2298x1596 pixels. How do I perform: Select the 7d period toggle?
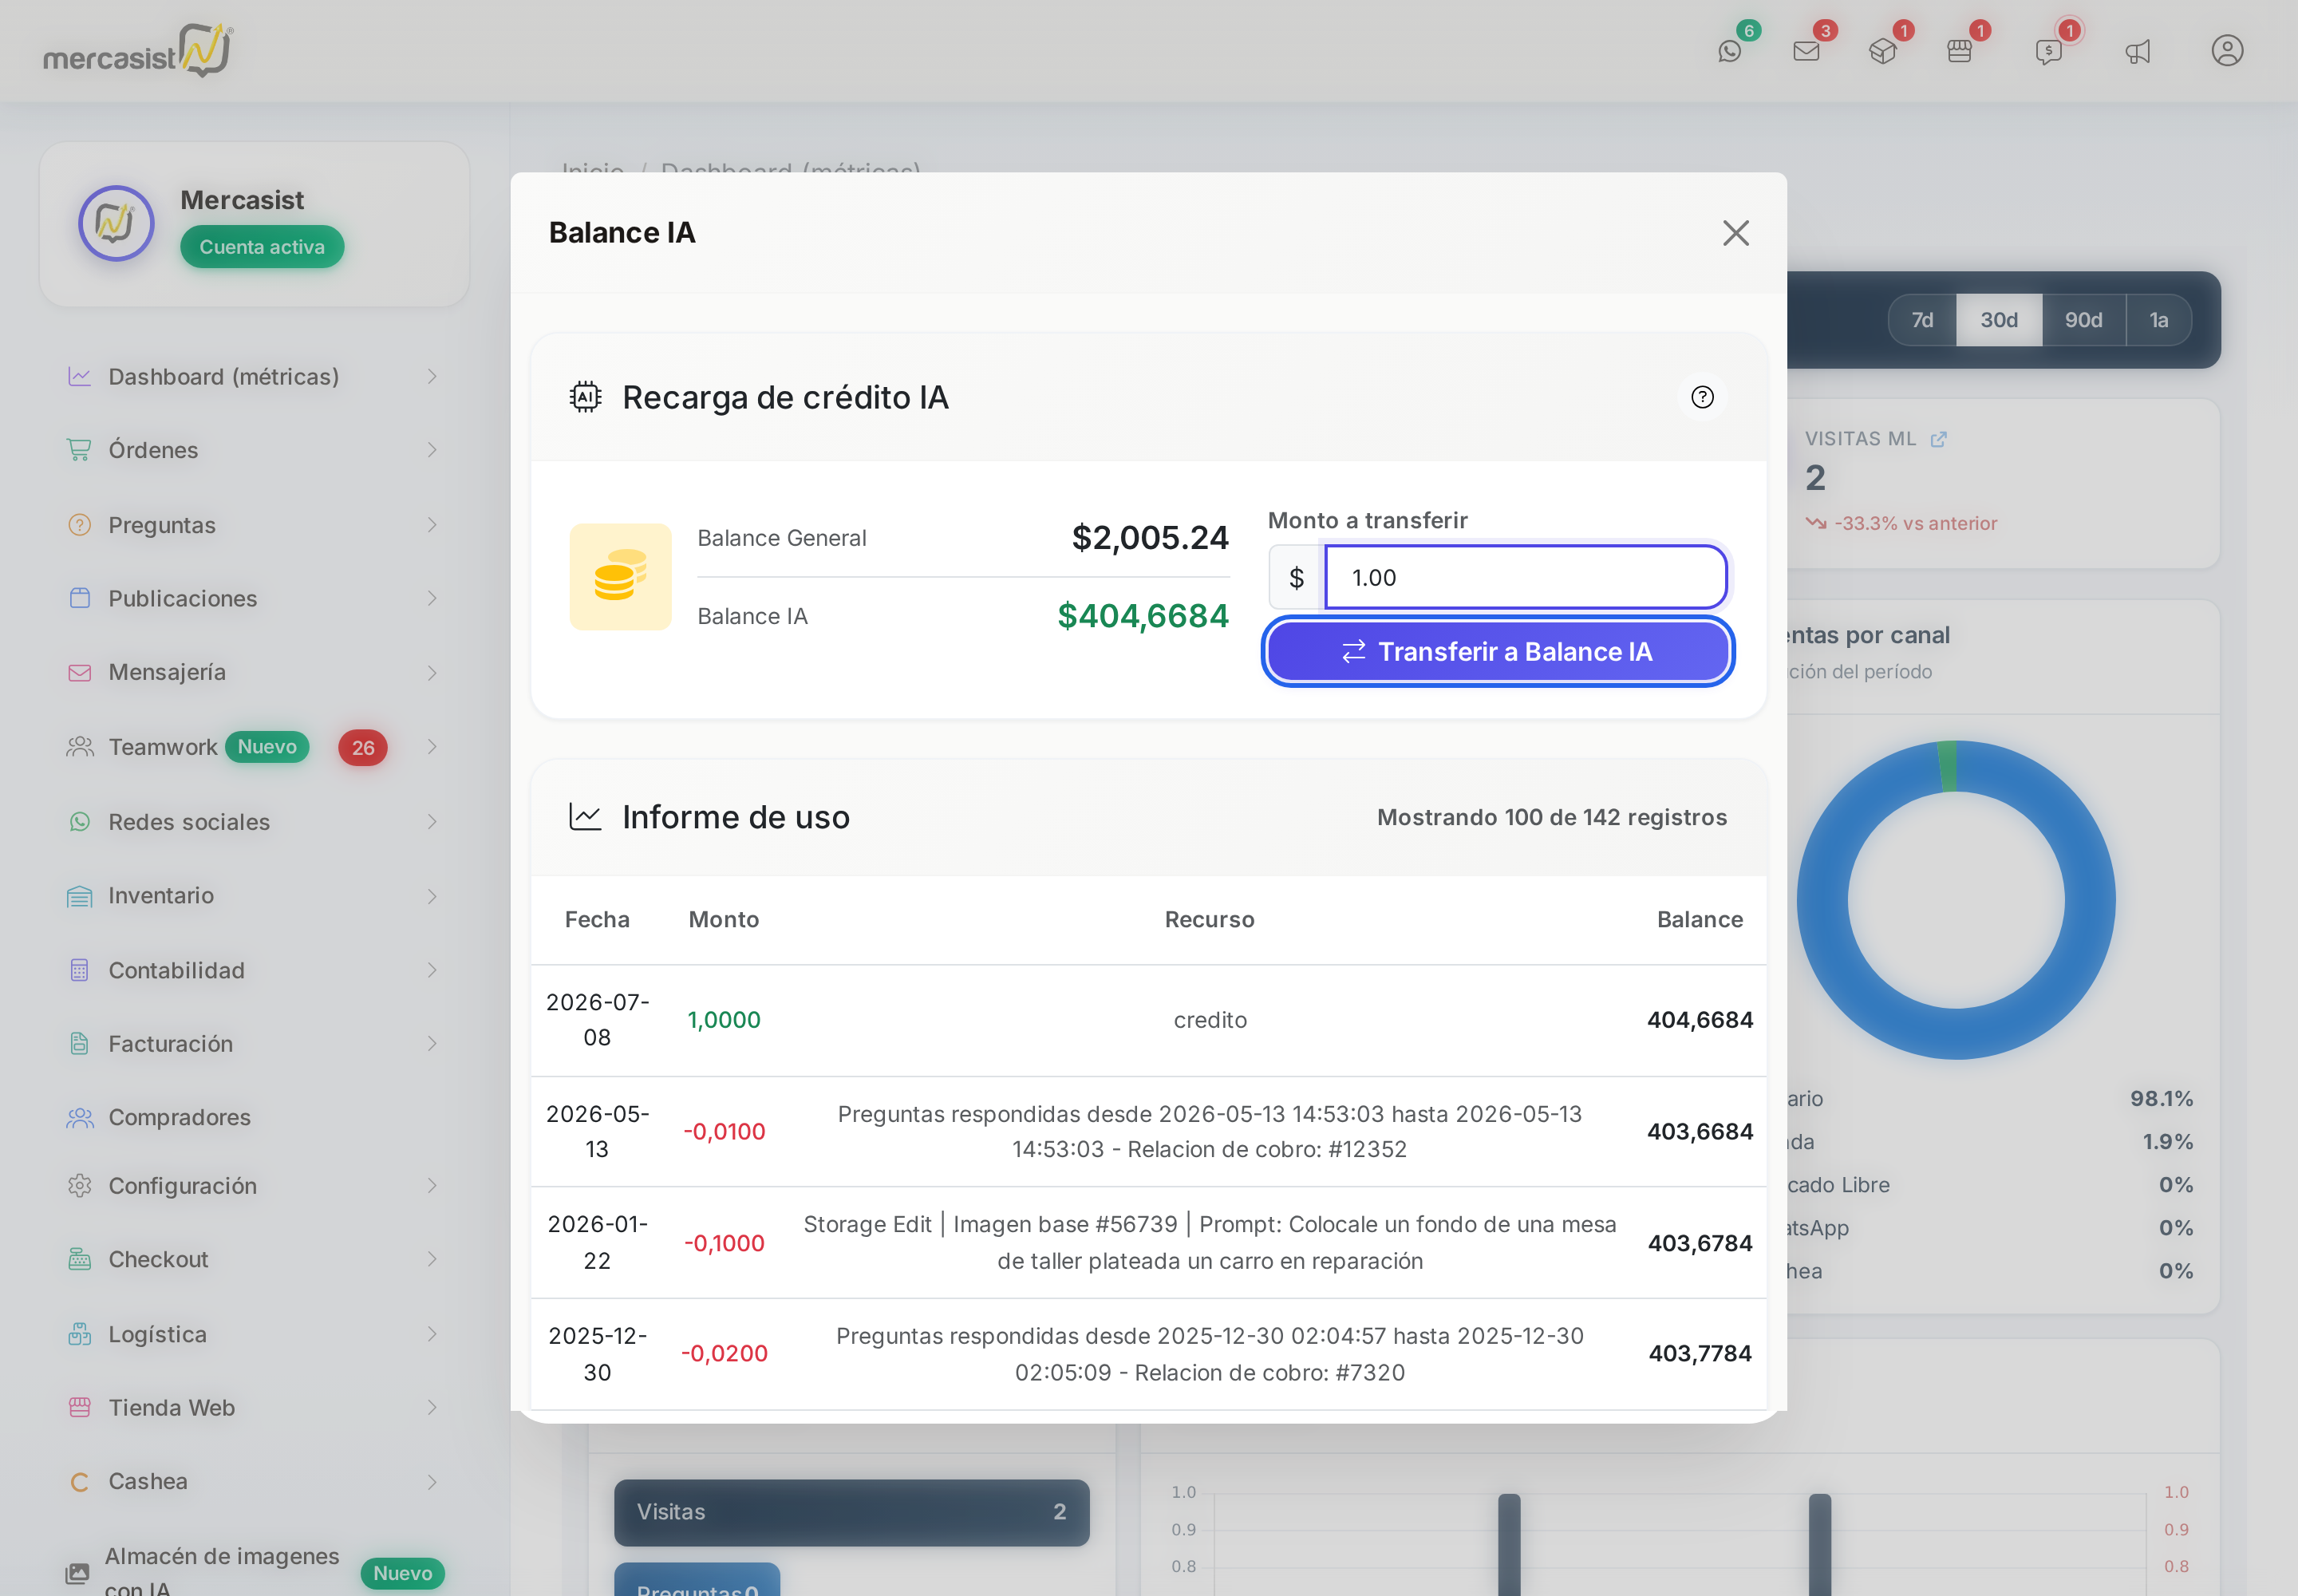pos(1922,320)
